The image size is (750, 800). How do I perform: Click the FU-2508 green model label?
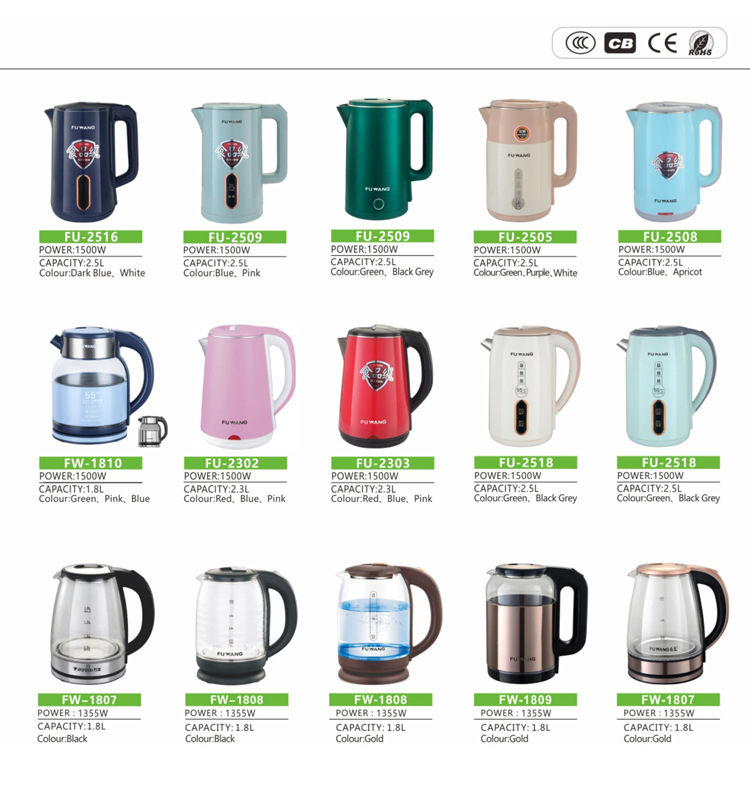point(669,236)
